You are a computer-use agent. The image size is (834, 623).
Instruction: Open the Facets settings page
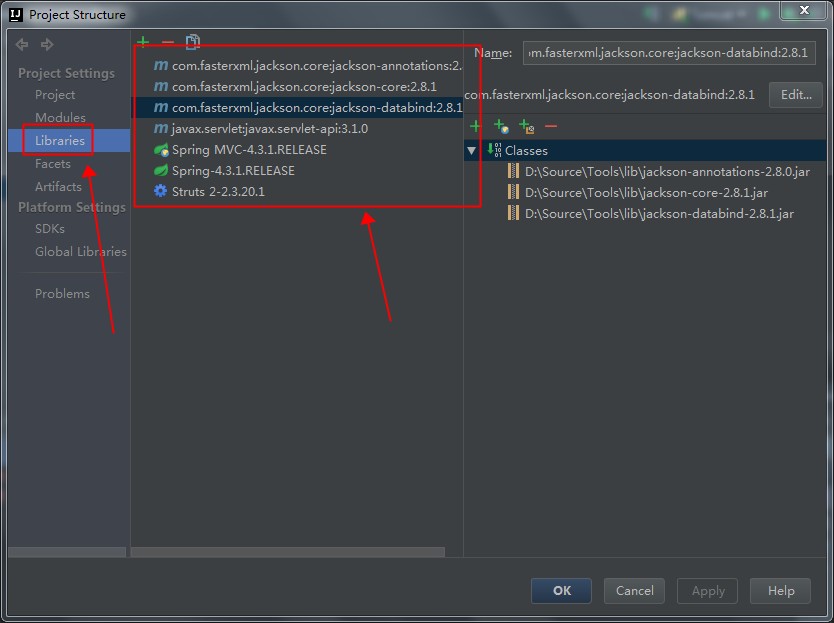[53, 164]
